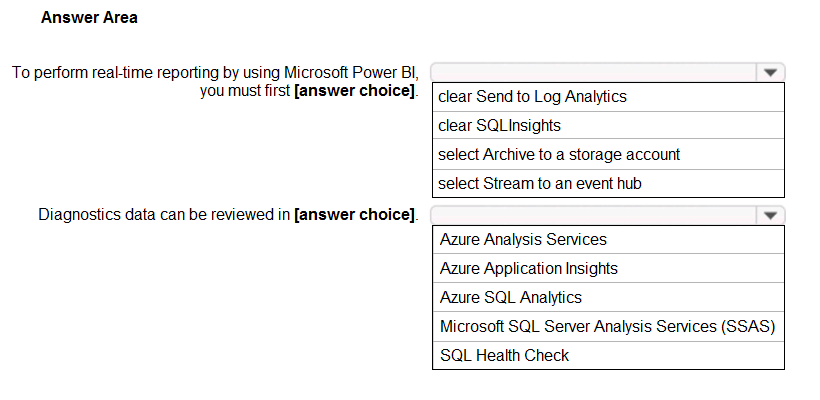820x400 pixels.
Task: Click the words 'you must first'
Action: click(x=245, y=91)
